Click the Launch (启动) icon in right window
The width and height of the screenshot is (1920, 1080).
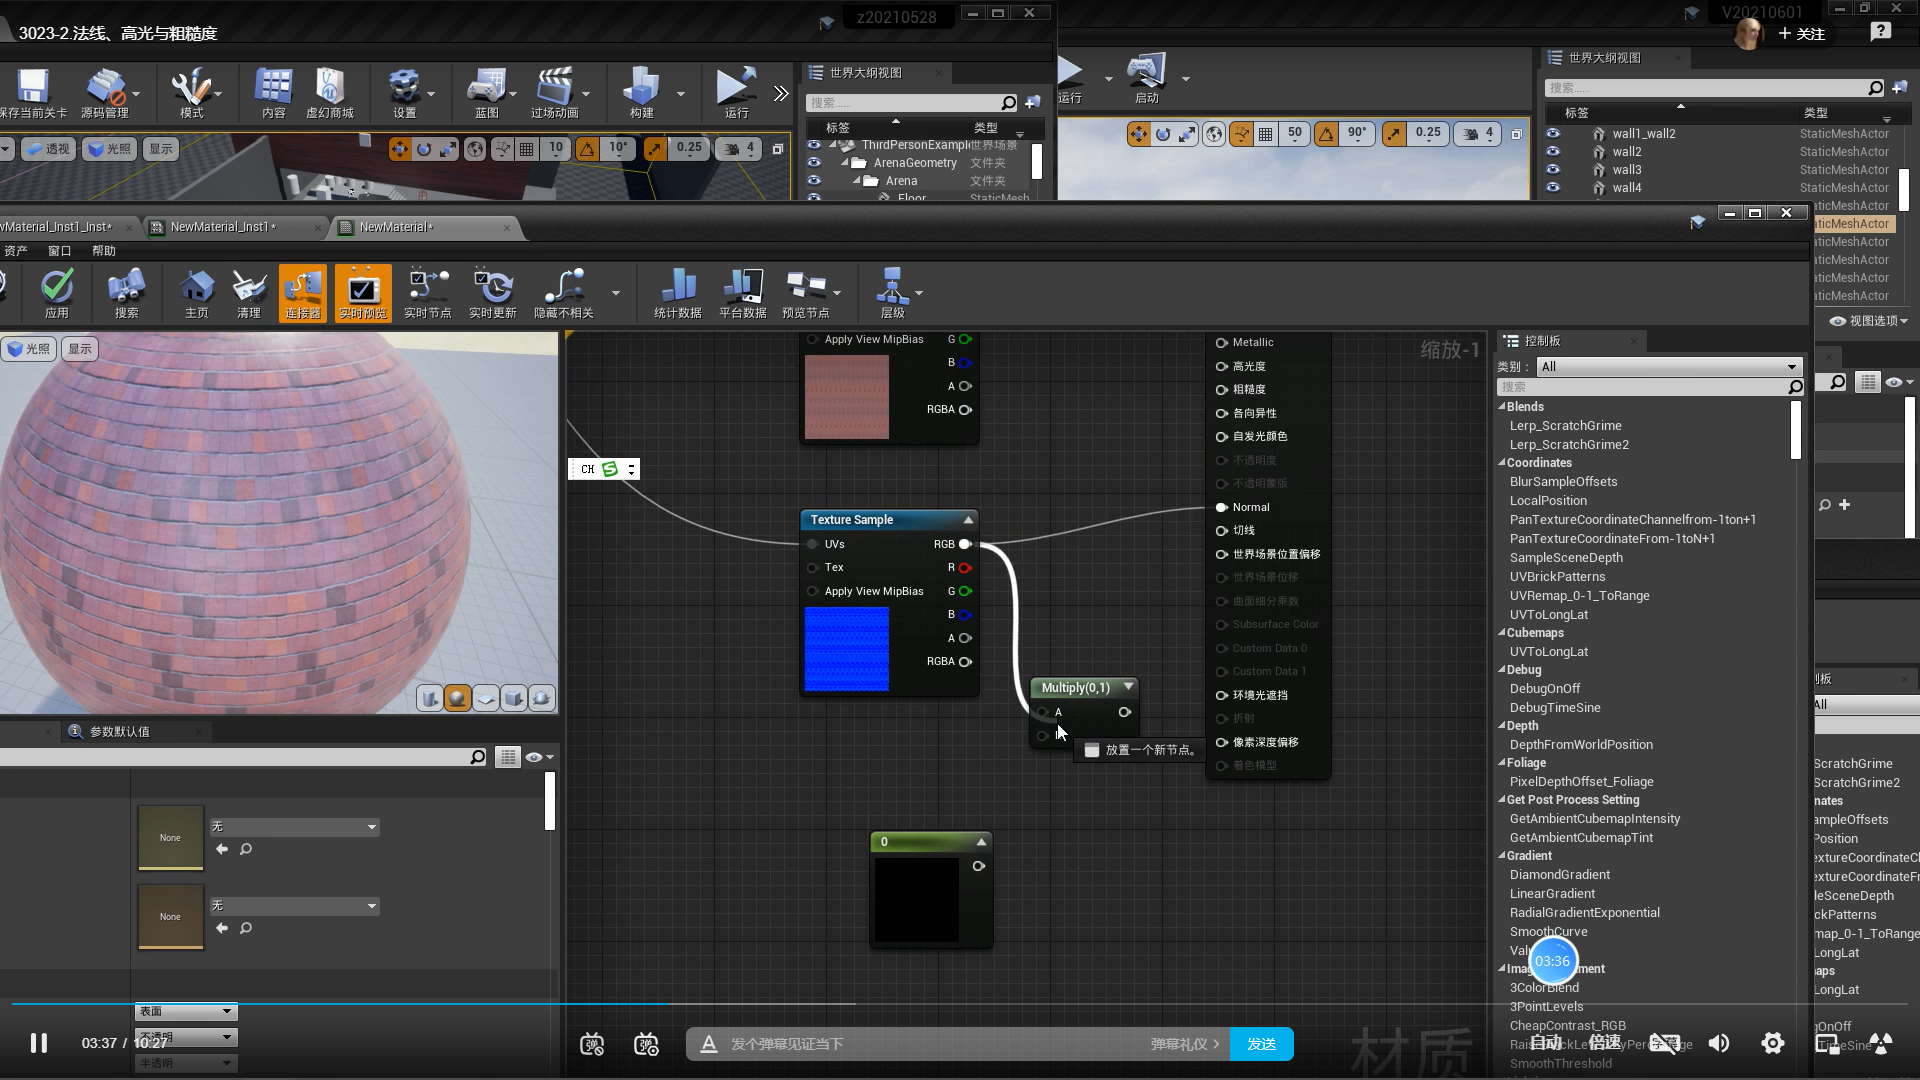coord(1147,79)
